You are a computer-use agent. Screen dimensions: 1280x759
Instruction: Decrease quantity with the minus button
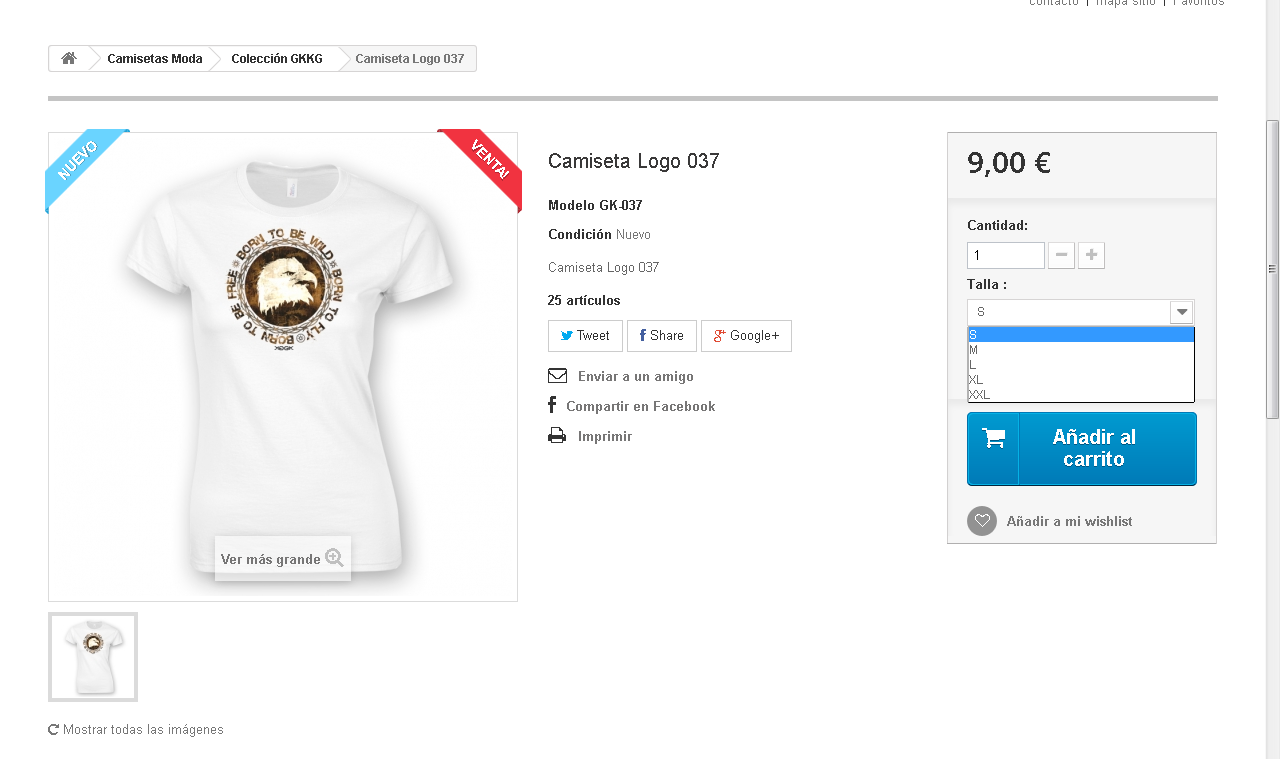1061,256
